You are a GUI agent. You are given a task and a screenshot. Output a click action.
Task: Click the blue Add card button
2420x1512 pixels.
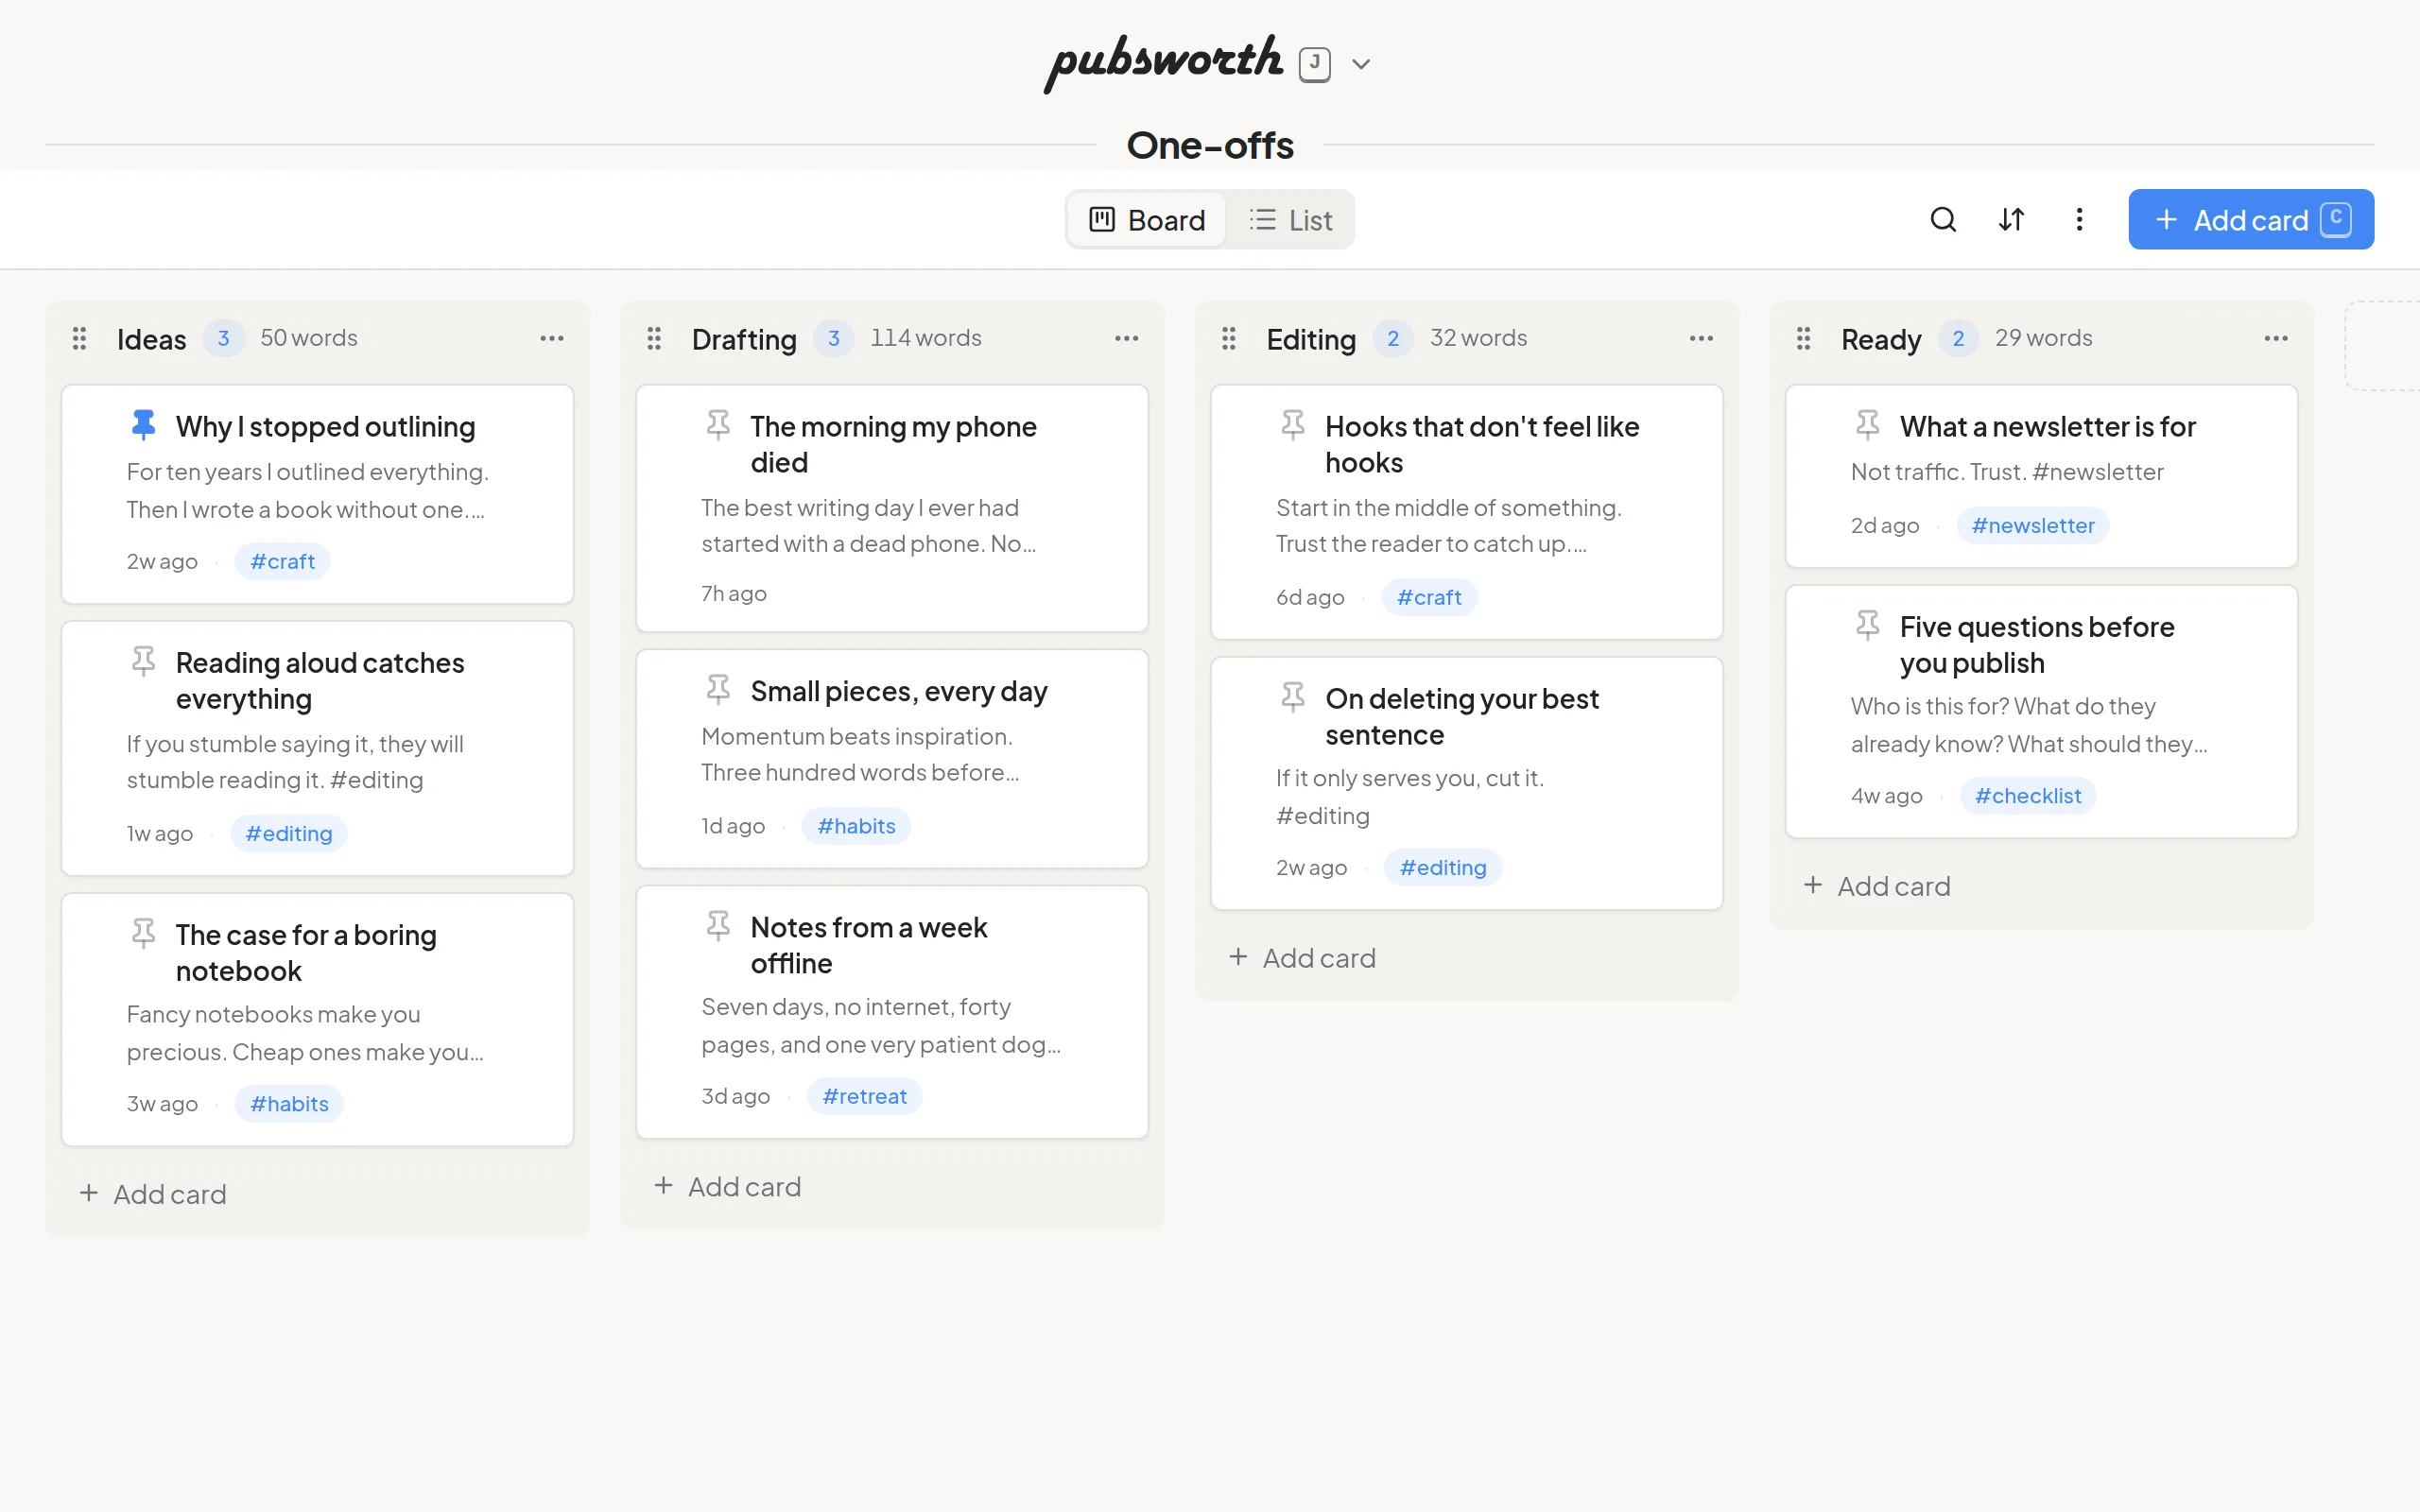[x=2251, y=219]
